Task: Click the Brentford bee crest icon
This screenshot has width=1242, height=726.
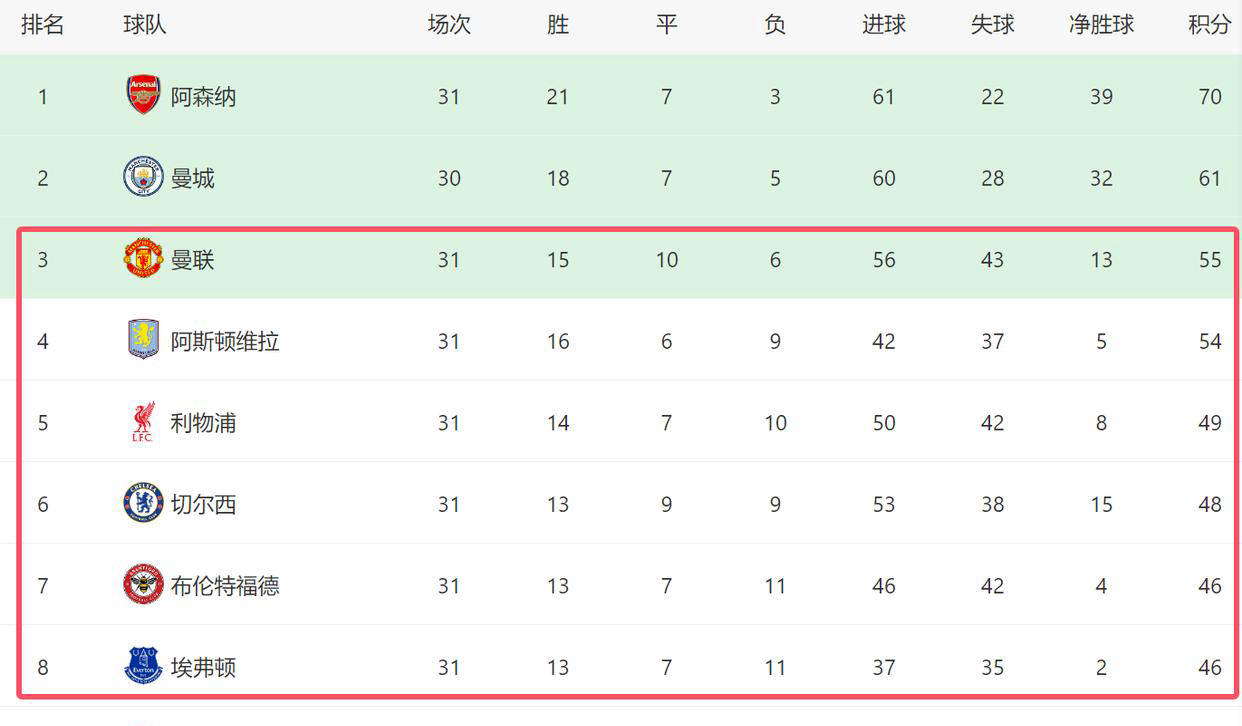Action: (143, 585)
